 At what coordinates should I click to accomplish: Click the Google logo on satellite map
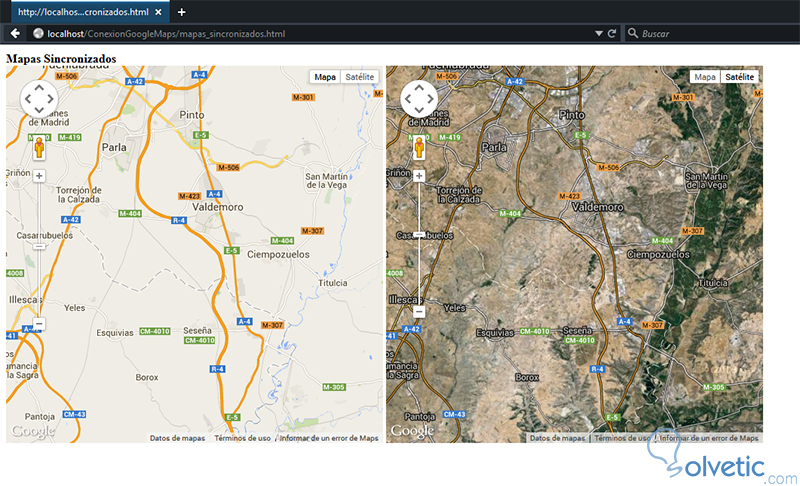413,431
